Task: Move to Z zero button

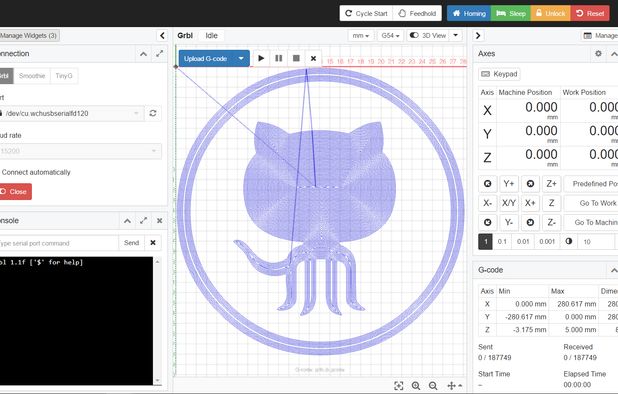Action: 551,203
